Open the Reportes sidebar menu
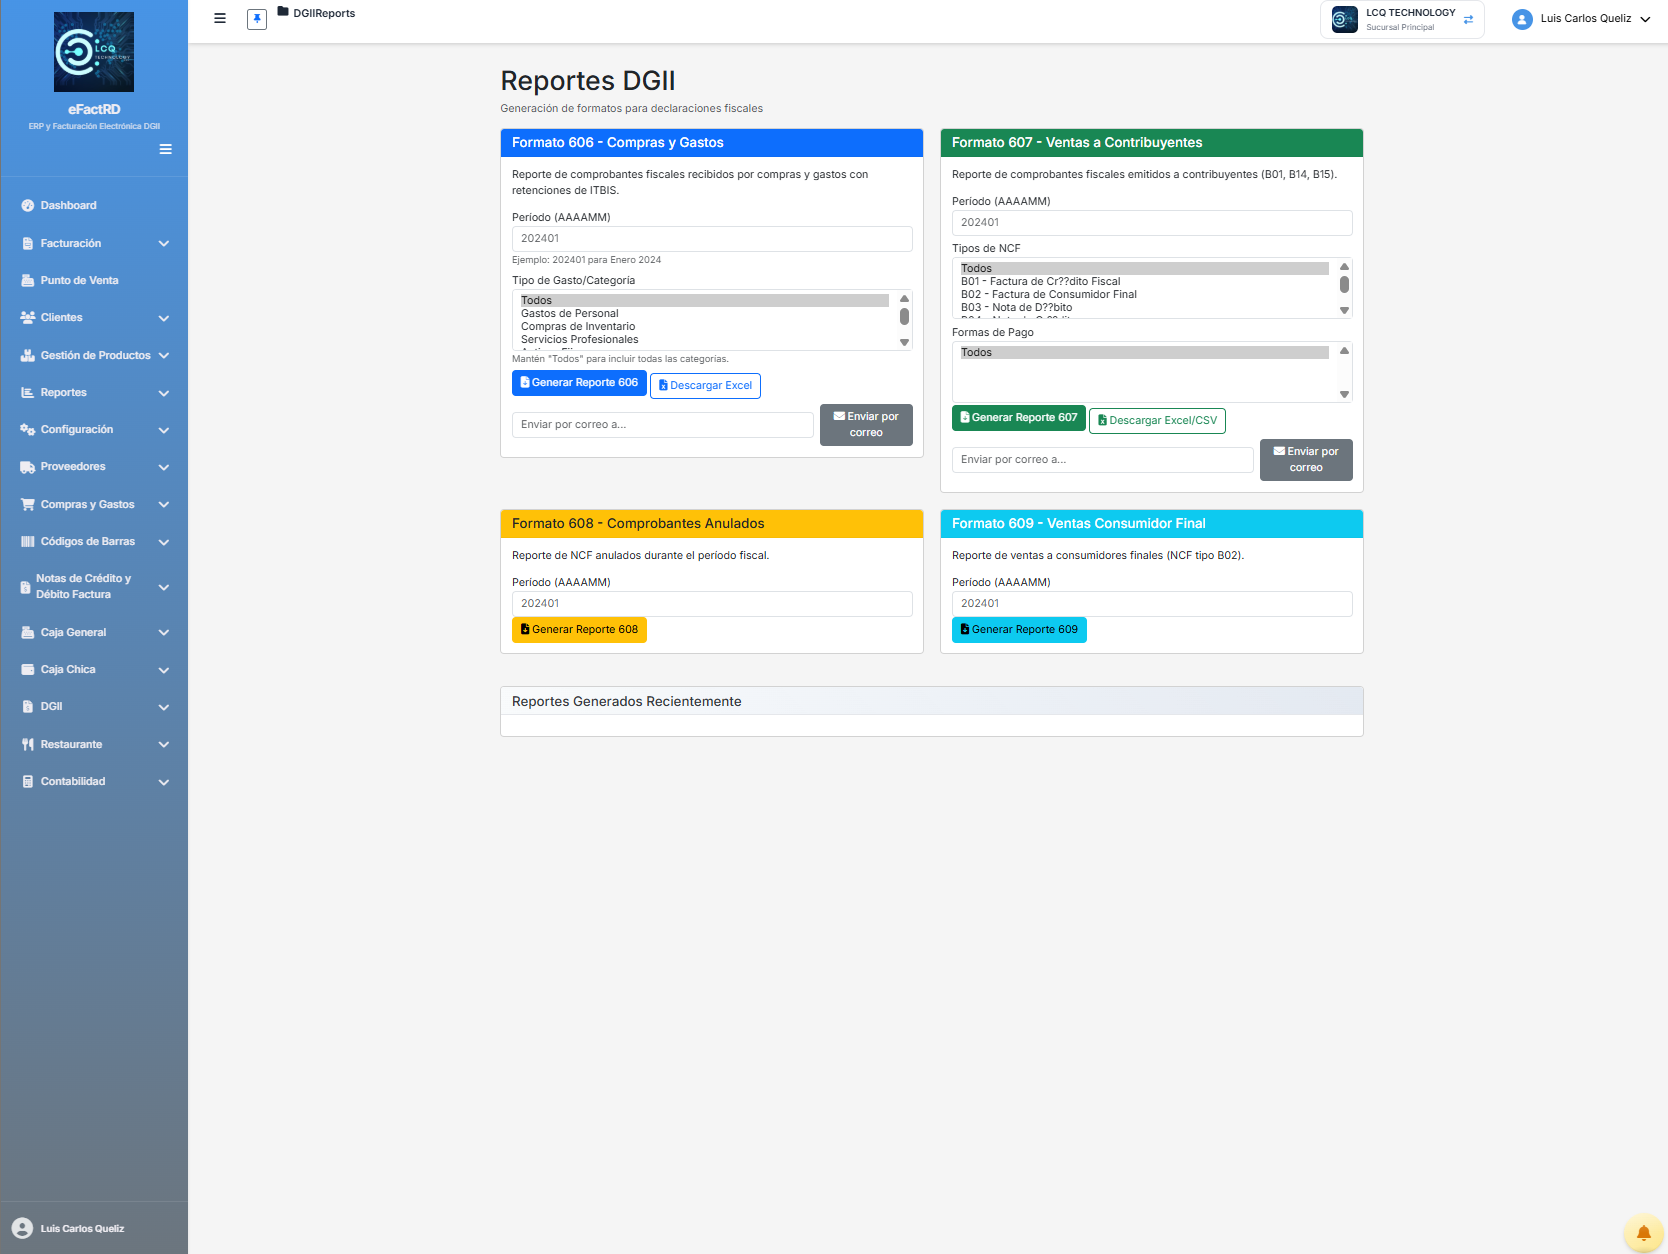Screen dimensions: 1668x1254 (94, 392)
